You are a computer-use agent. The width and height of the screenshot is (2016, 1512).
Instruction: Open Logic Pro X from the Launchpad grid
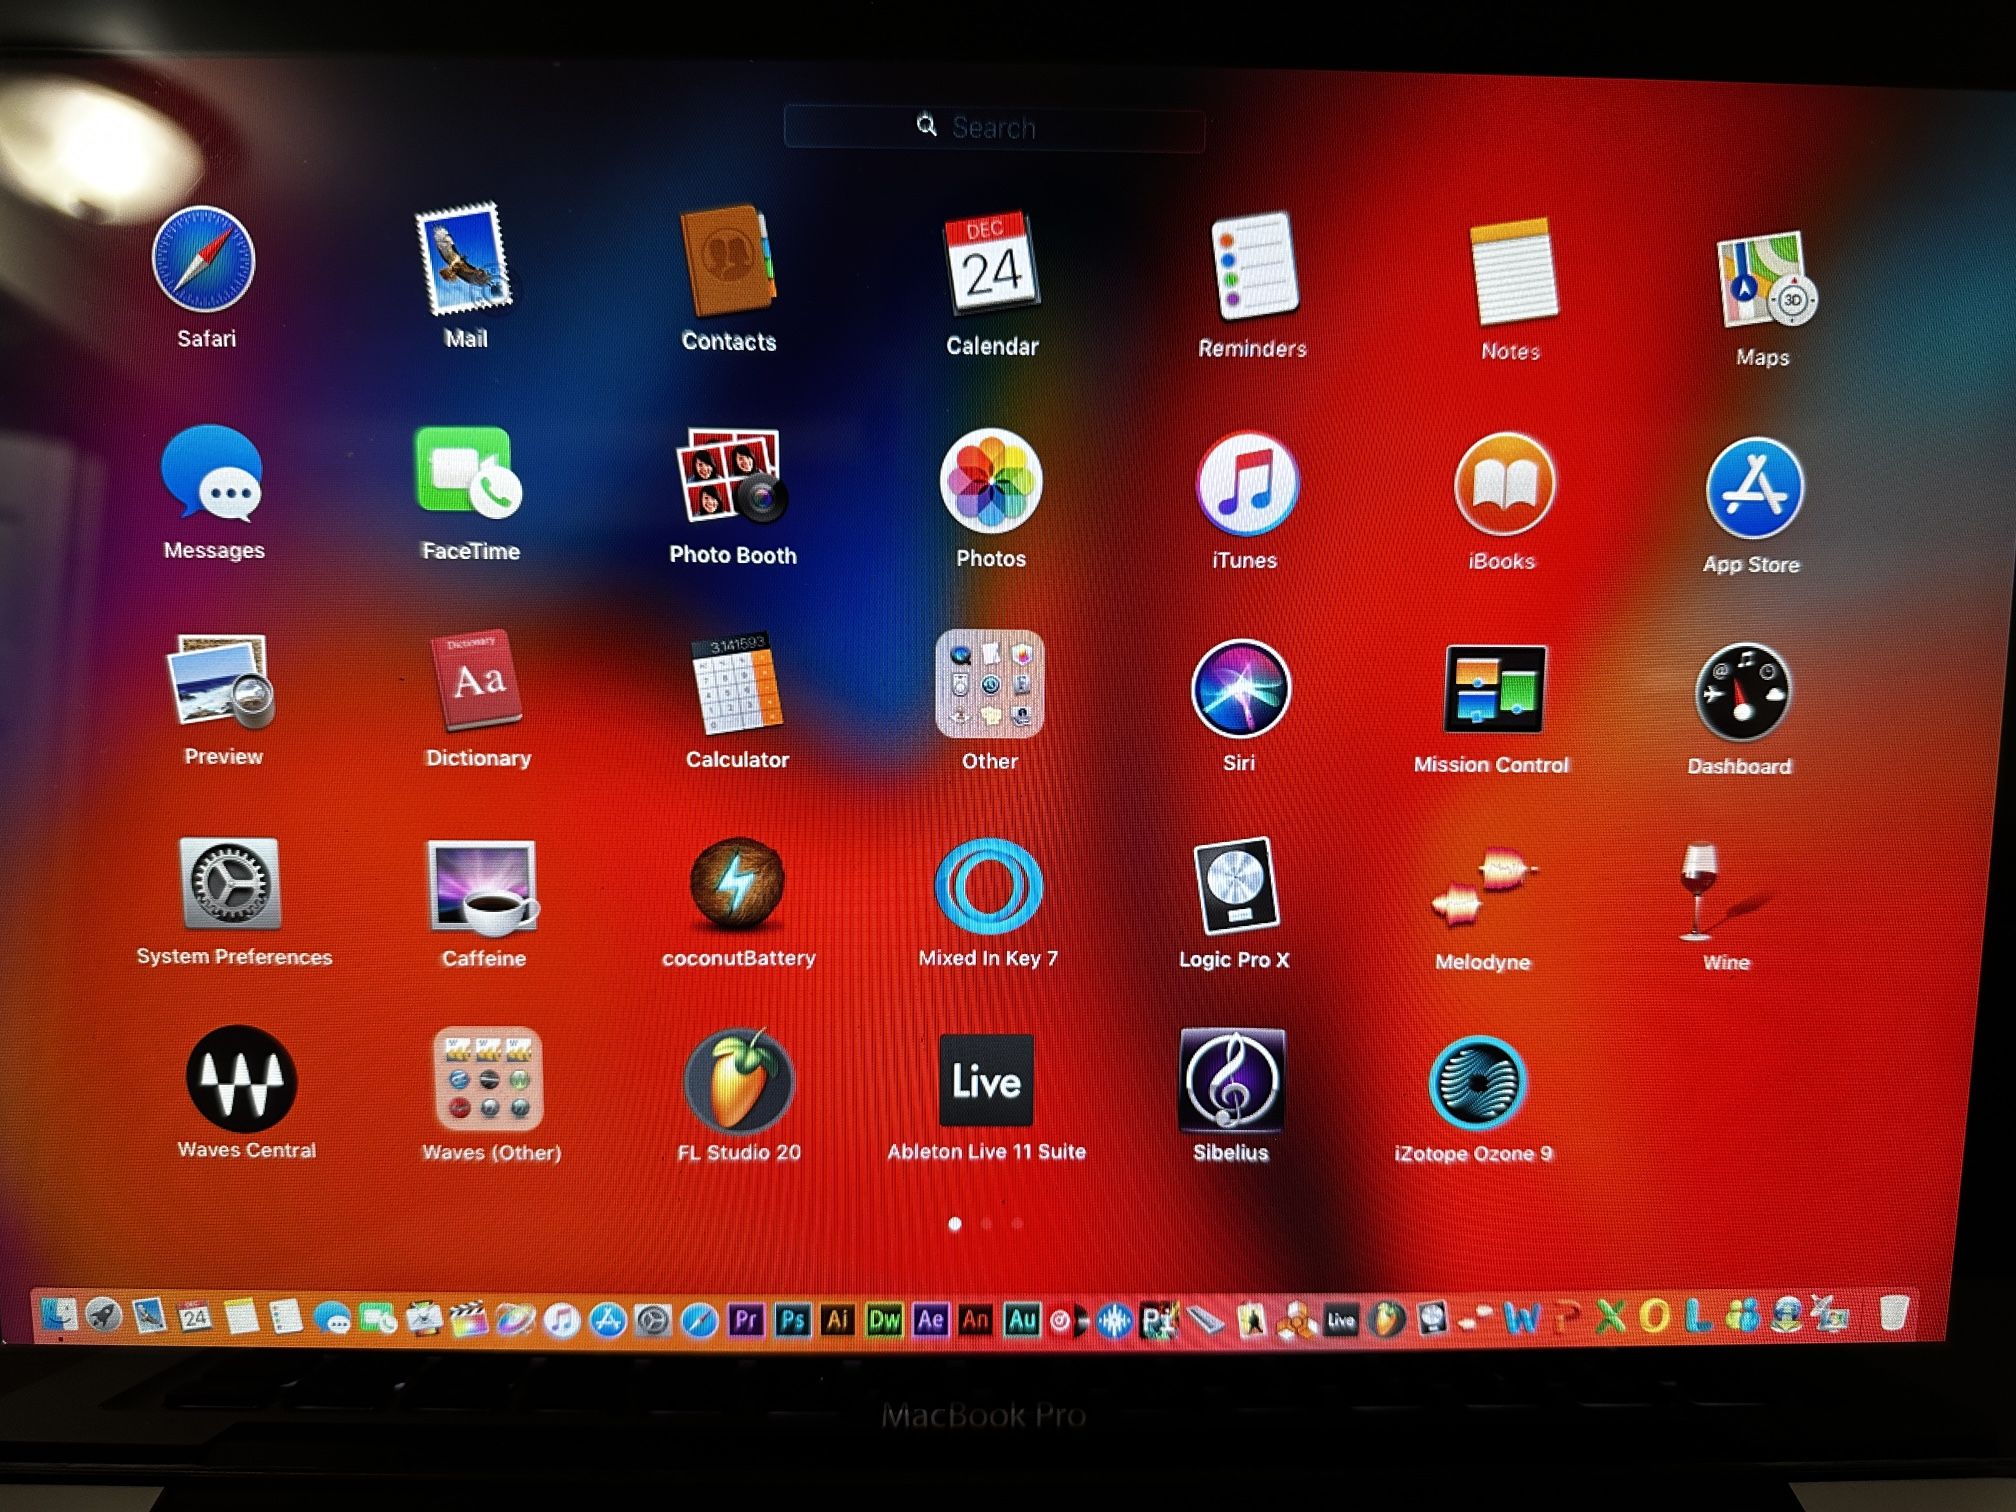1237,886
